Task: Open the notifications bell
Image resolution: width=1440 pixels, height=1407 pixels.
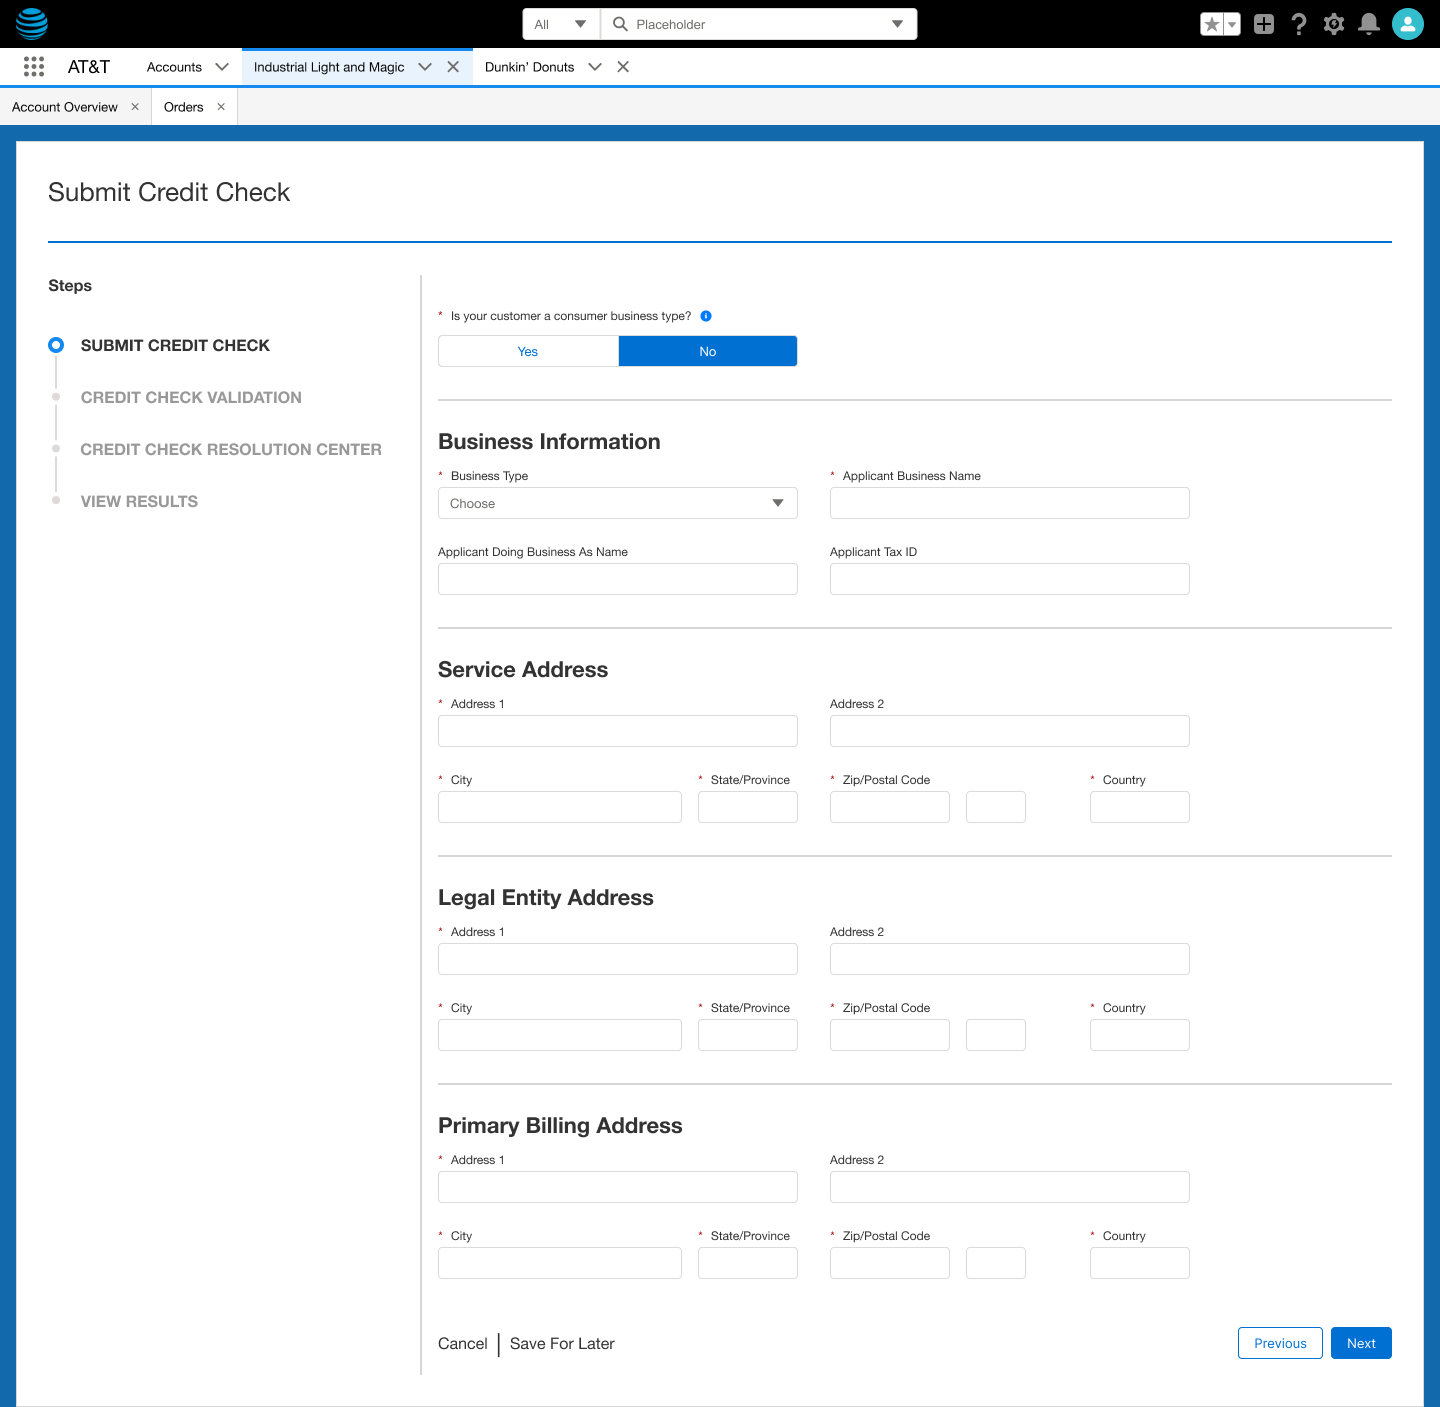Action: [x=1369, y=23]
